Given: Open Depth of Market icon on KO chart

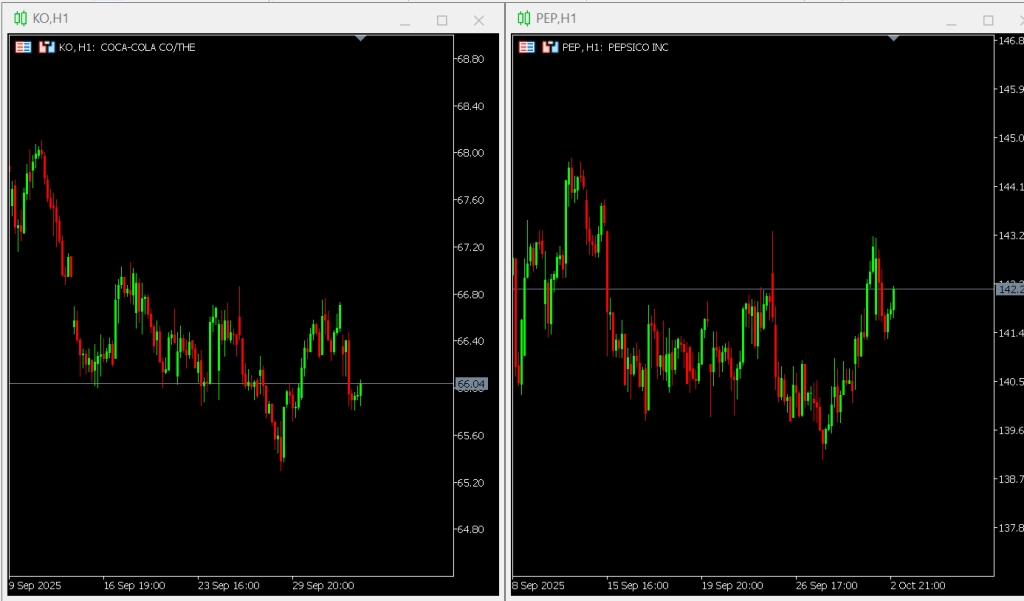Looking at the screenshot, I should pos(46,47).
